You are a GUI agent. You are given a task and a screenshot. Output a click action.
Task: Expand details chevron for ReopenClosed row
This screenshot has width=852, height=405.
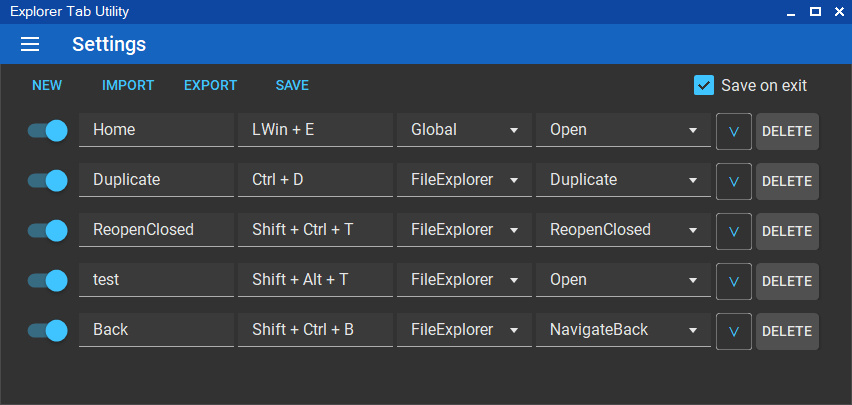[x=734, y=232]
